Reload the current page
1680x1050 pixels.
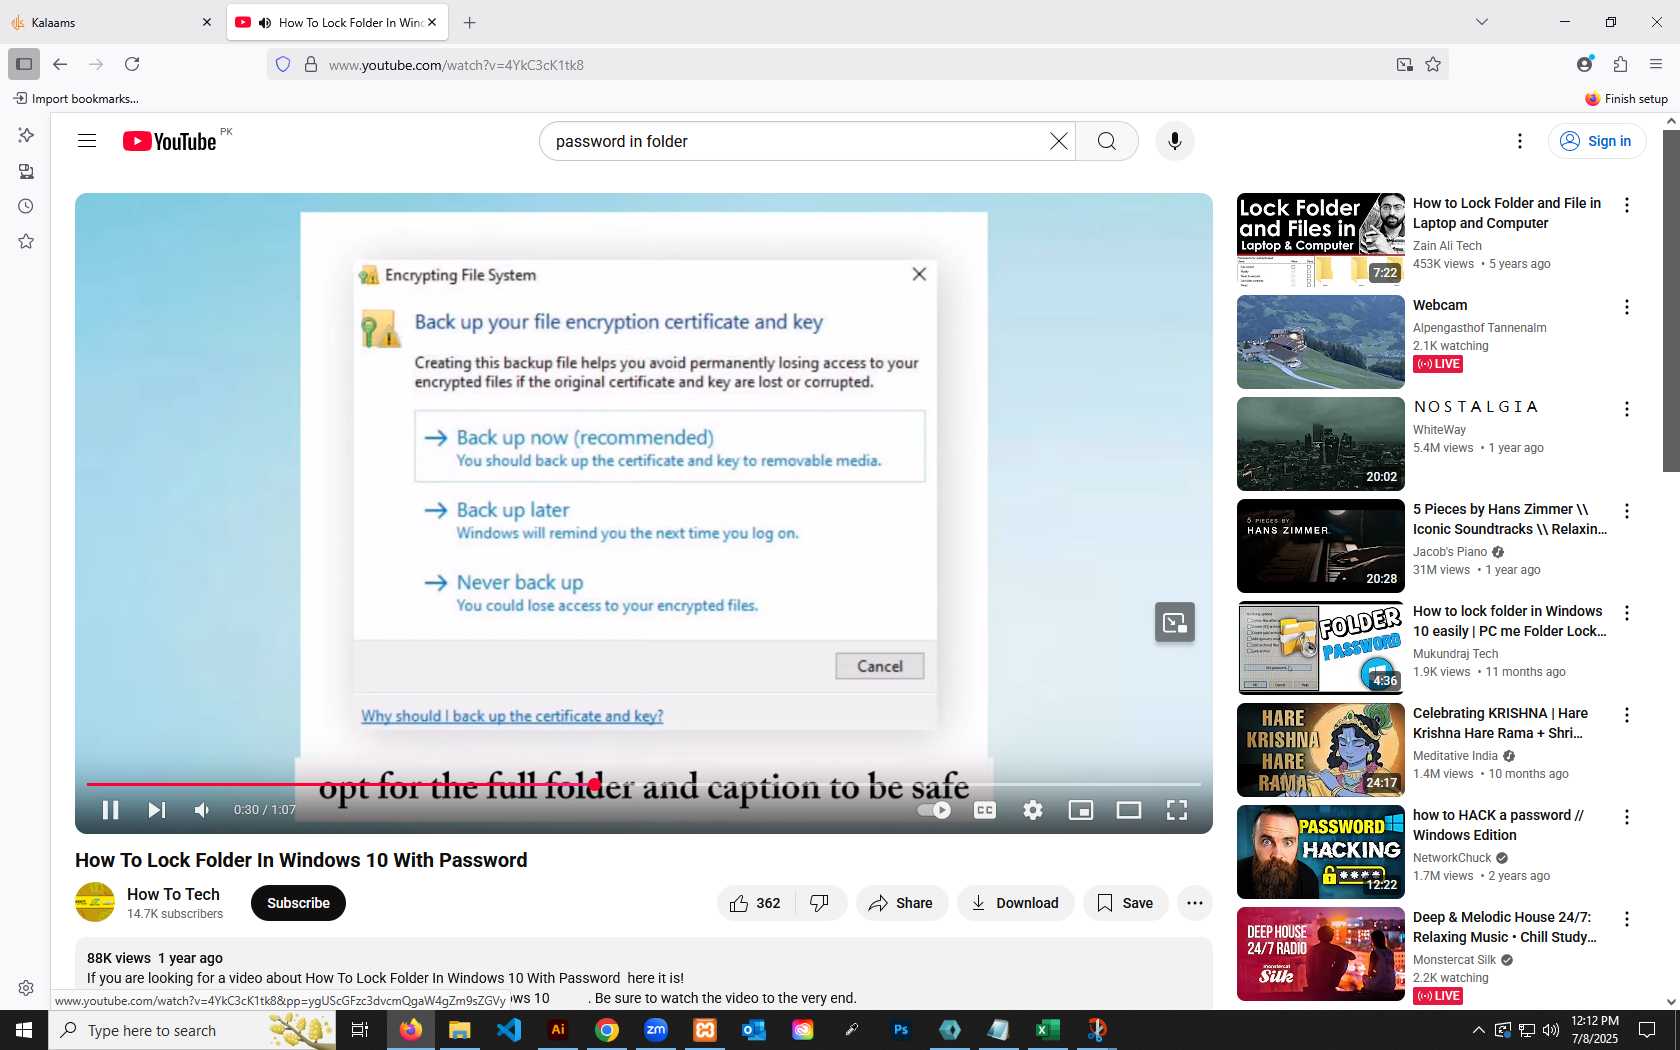[132, 64]
